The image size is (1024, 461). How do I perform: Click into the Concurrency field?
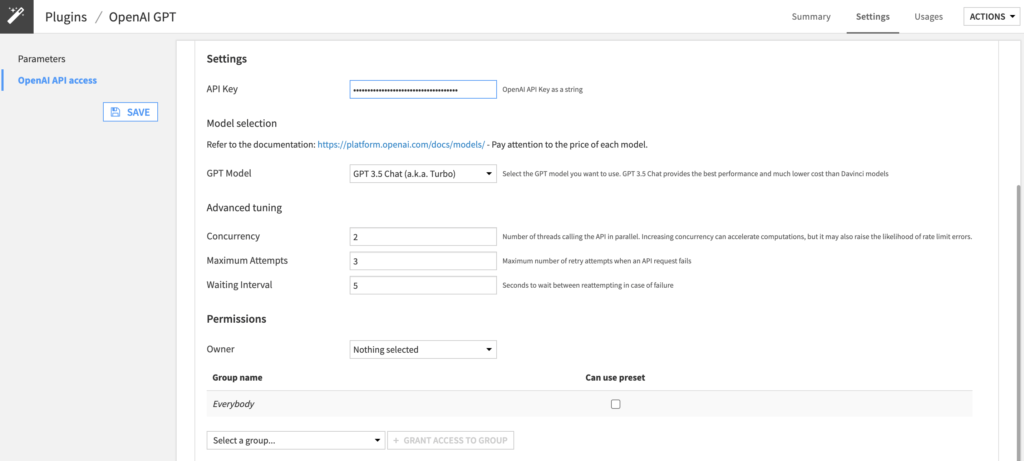[x=423, y=237]
